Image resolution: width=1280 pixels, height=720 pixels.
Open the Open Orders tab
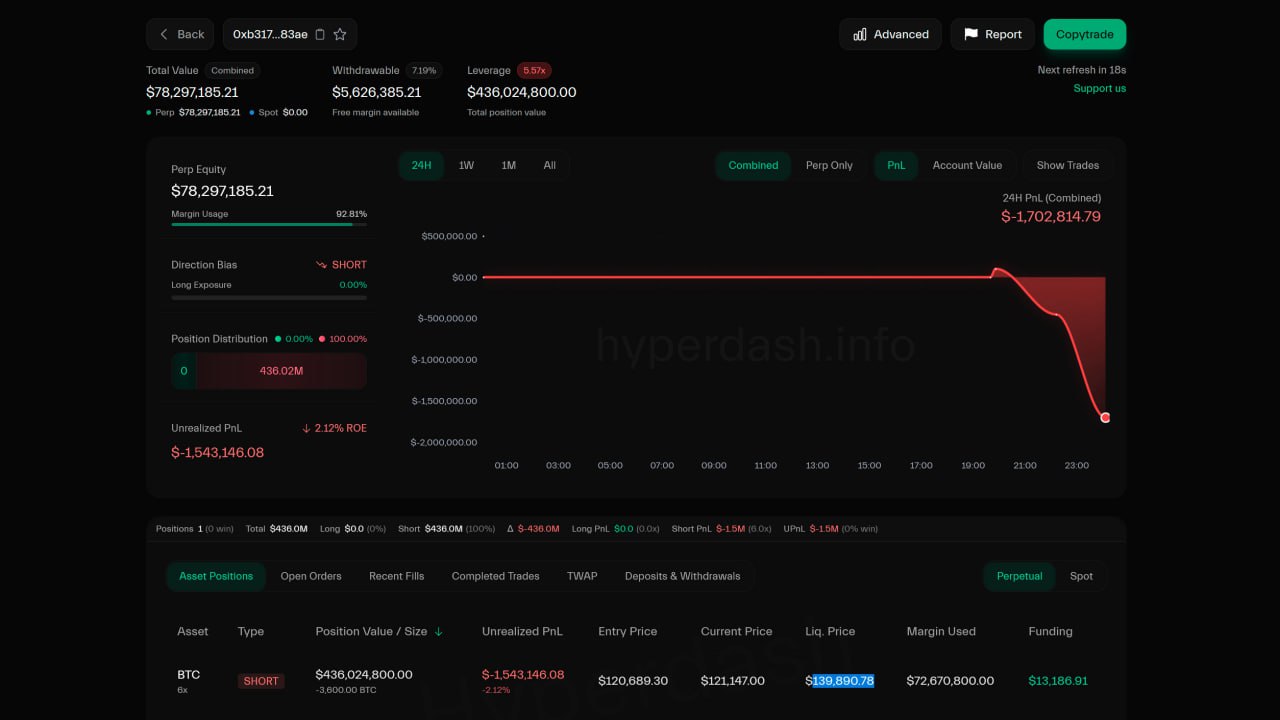[311, 576]
